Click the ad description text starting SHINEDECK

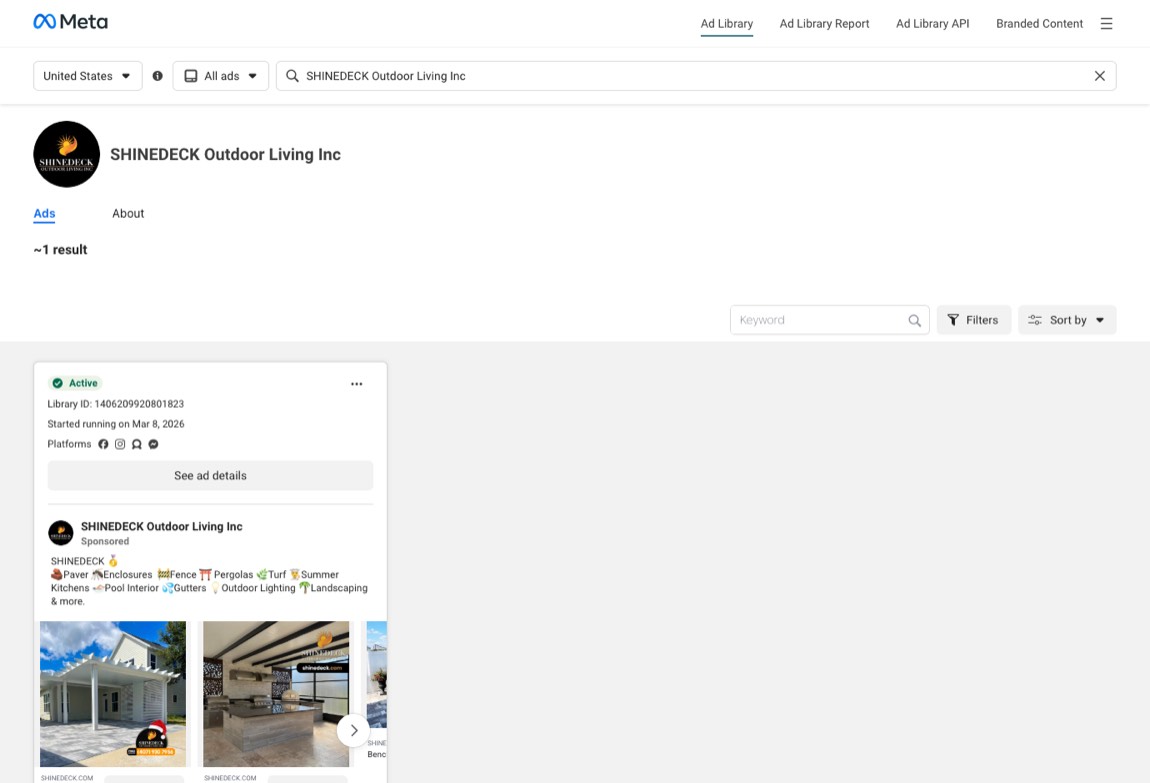[x=210, y=581]
